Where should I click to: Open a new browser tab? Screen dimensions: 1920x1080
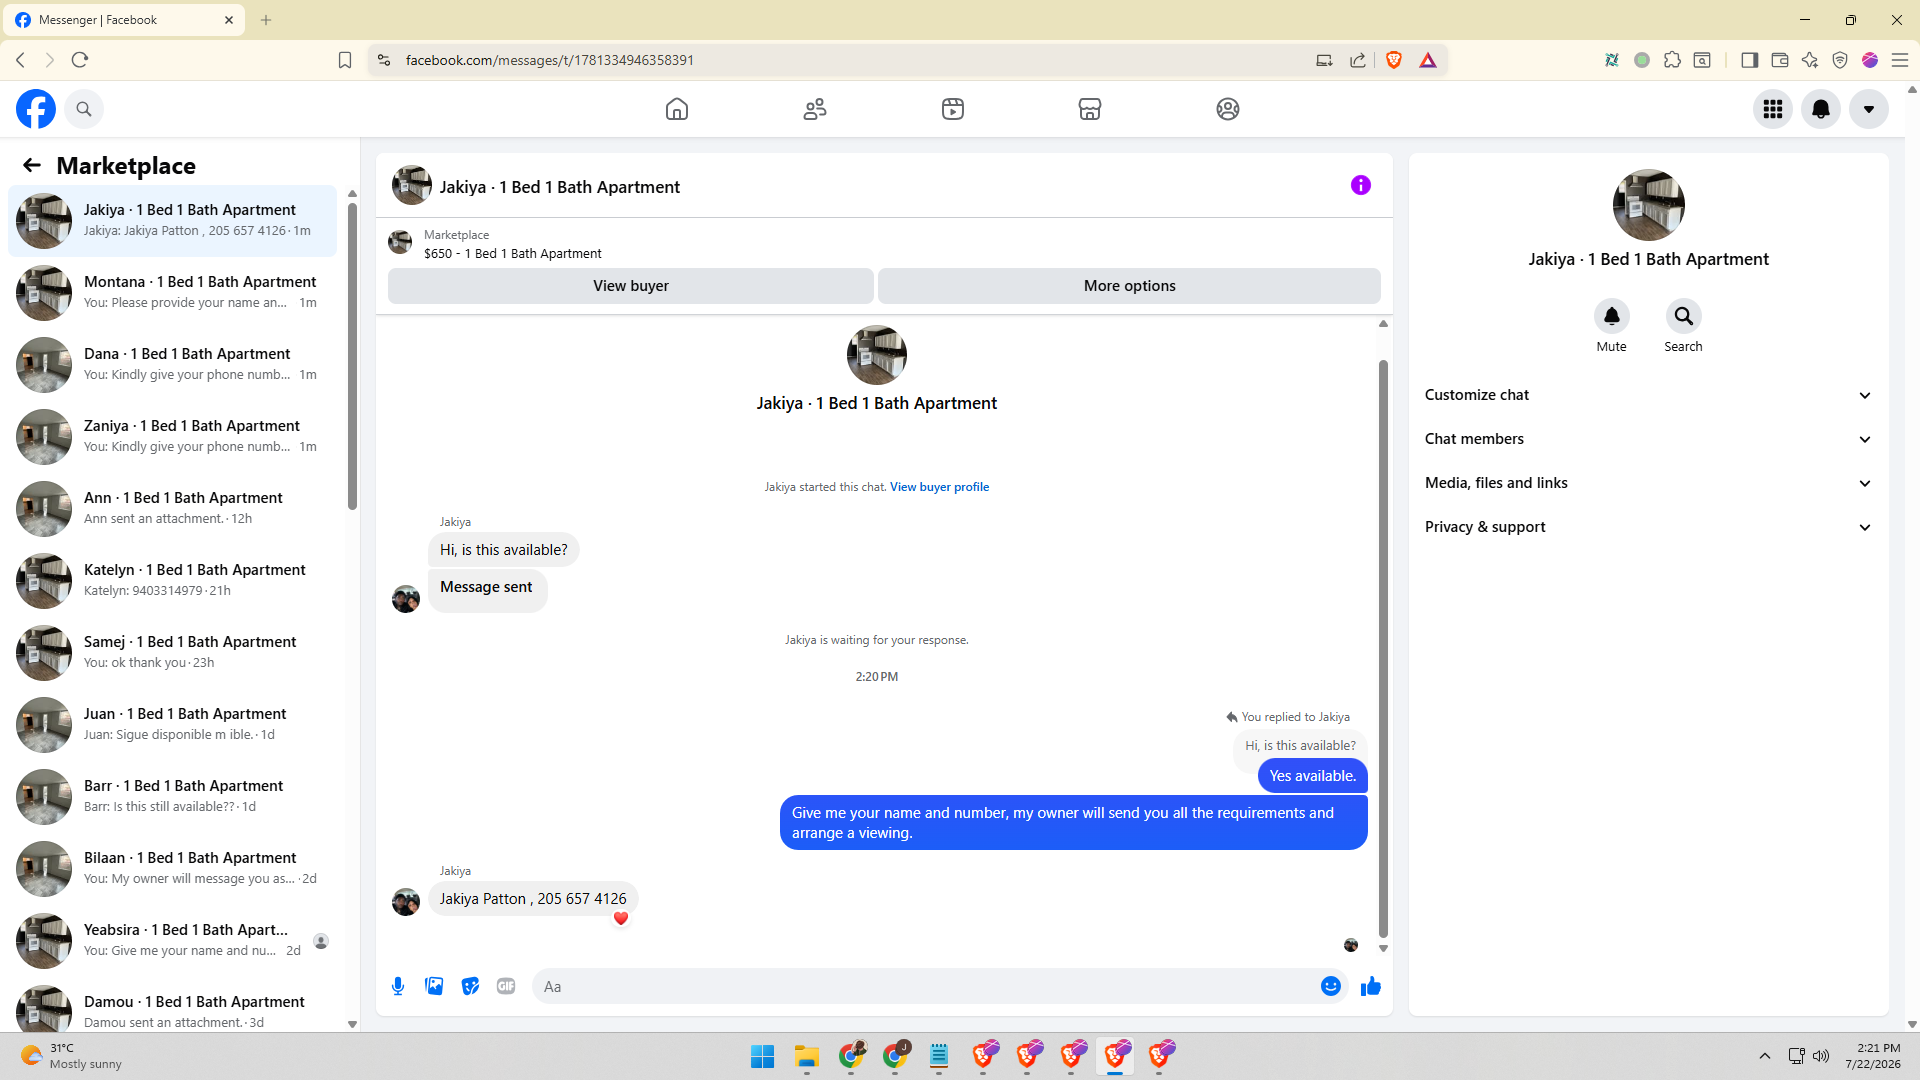(266, 20)
